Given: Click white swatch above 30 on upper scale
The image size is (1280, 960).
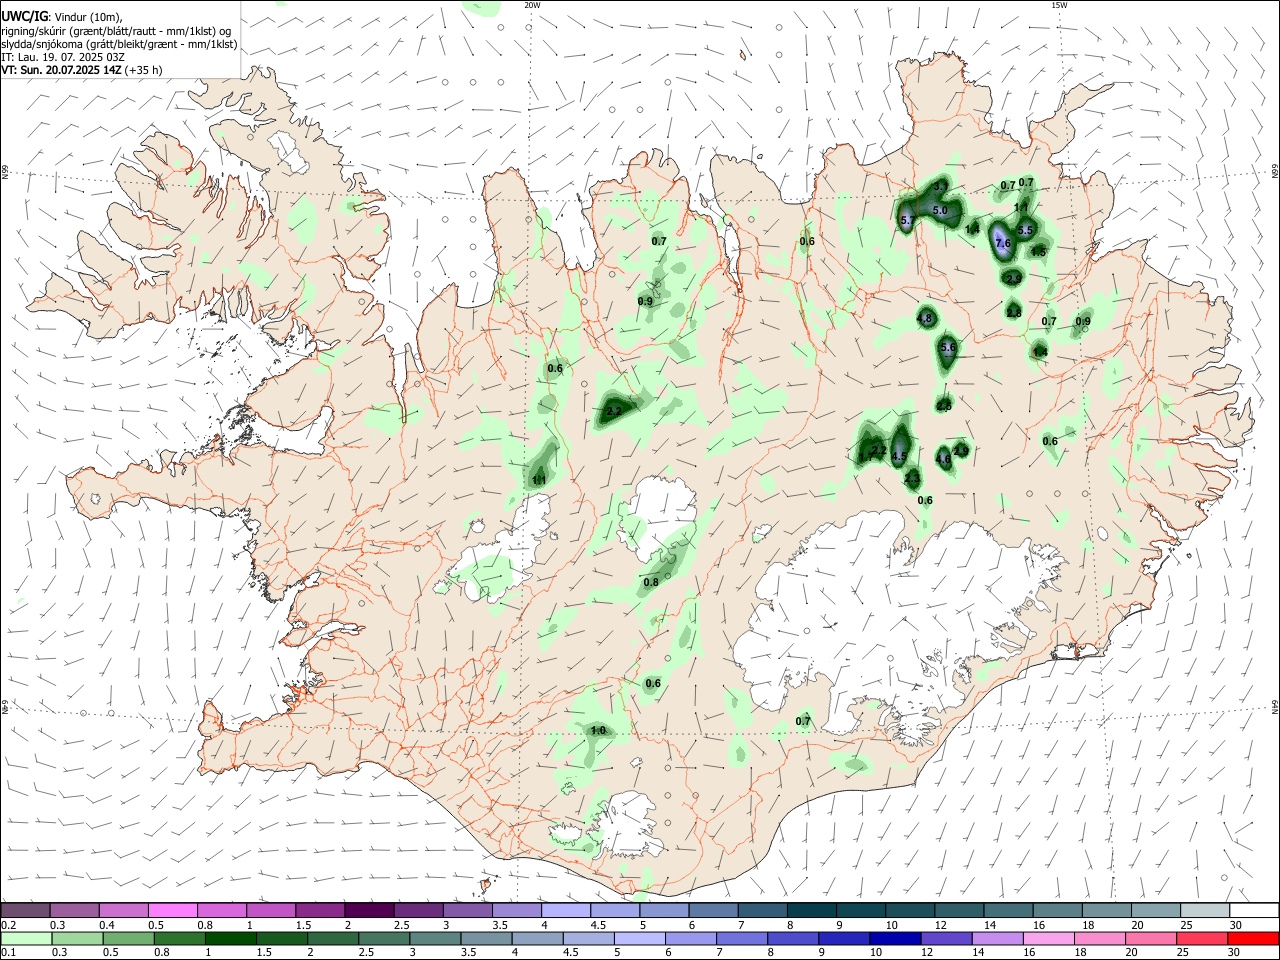Looking at the screenshot, I should tap(1254, 910).
